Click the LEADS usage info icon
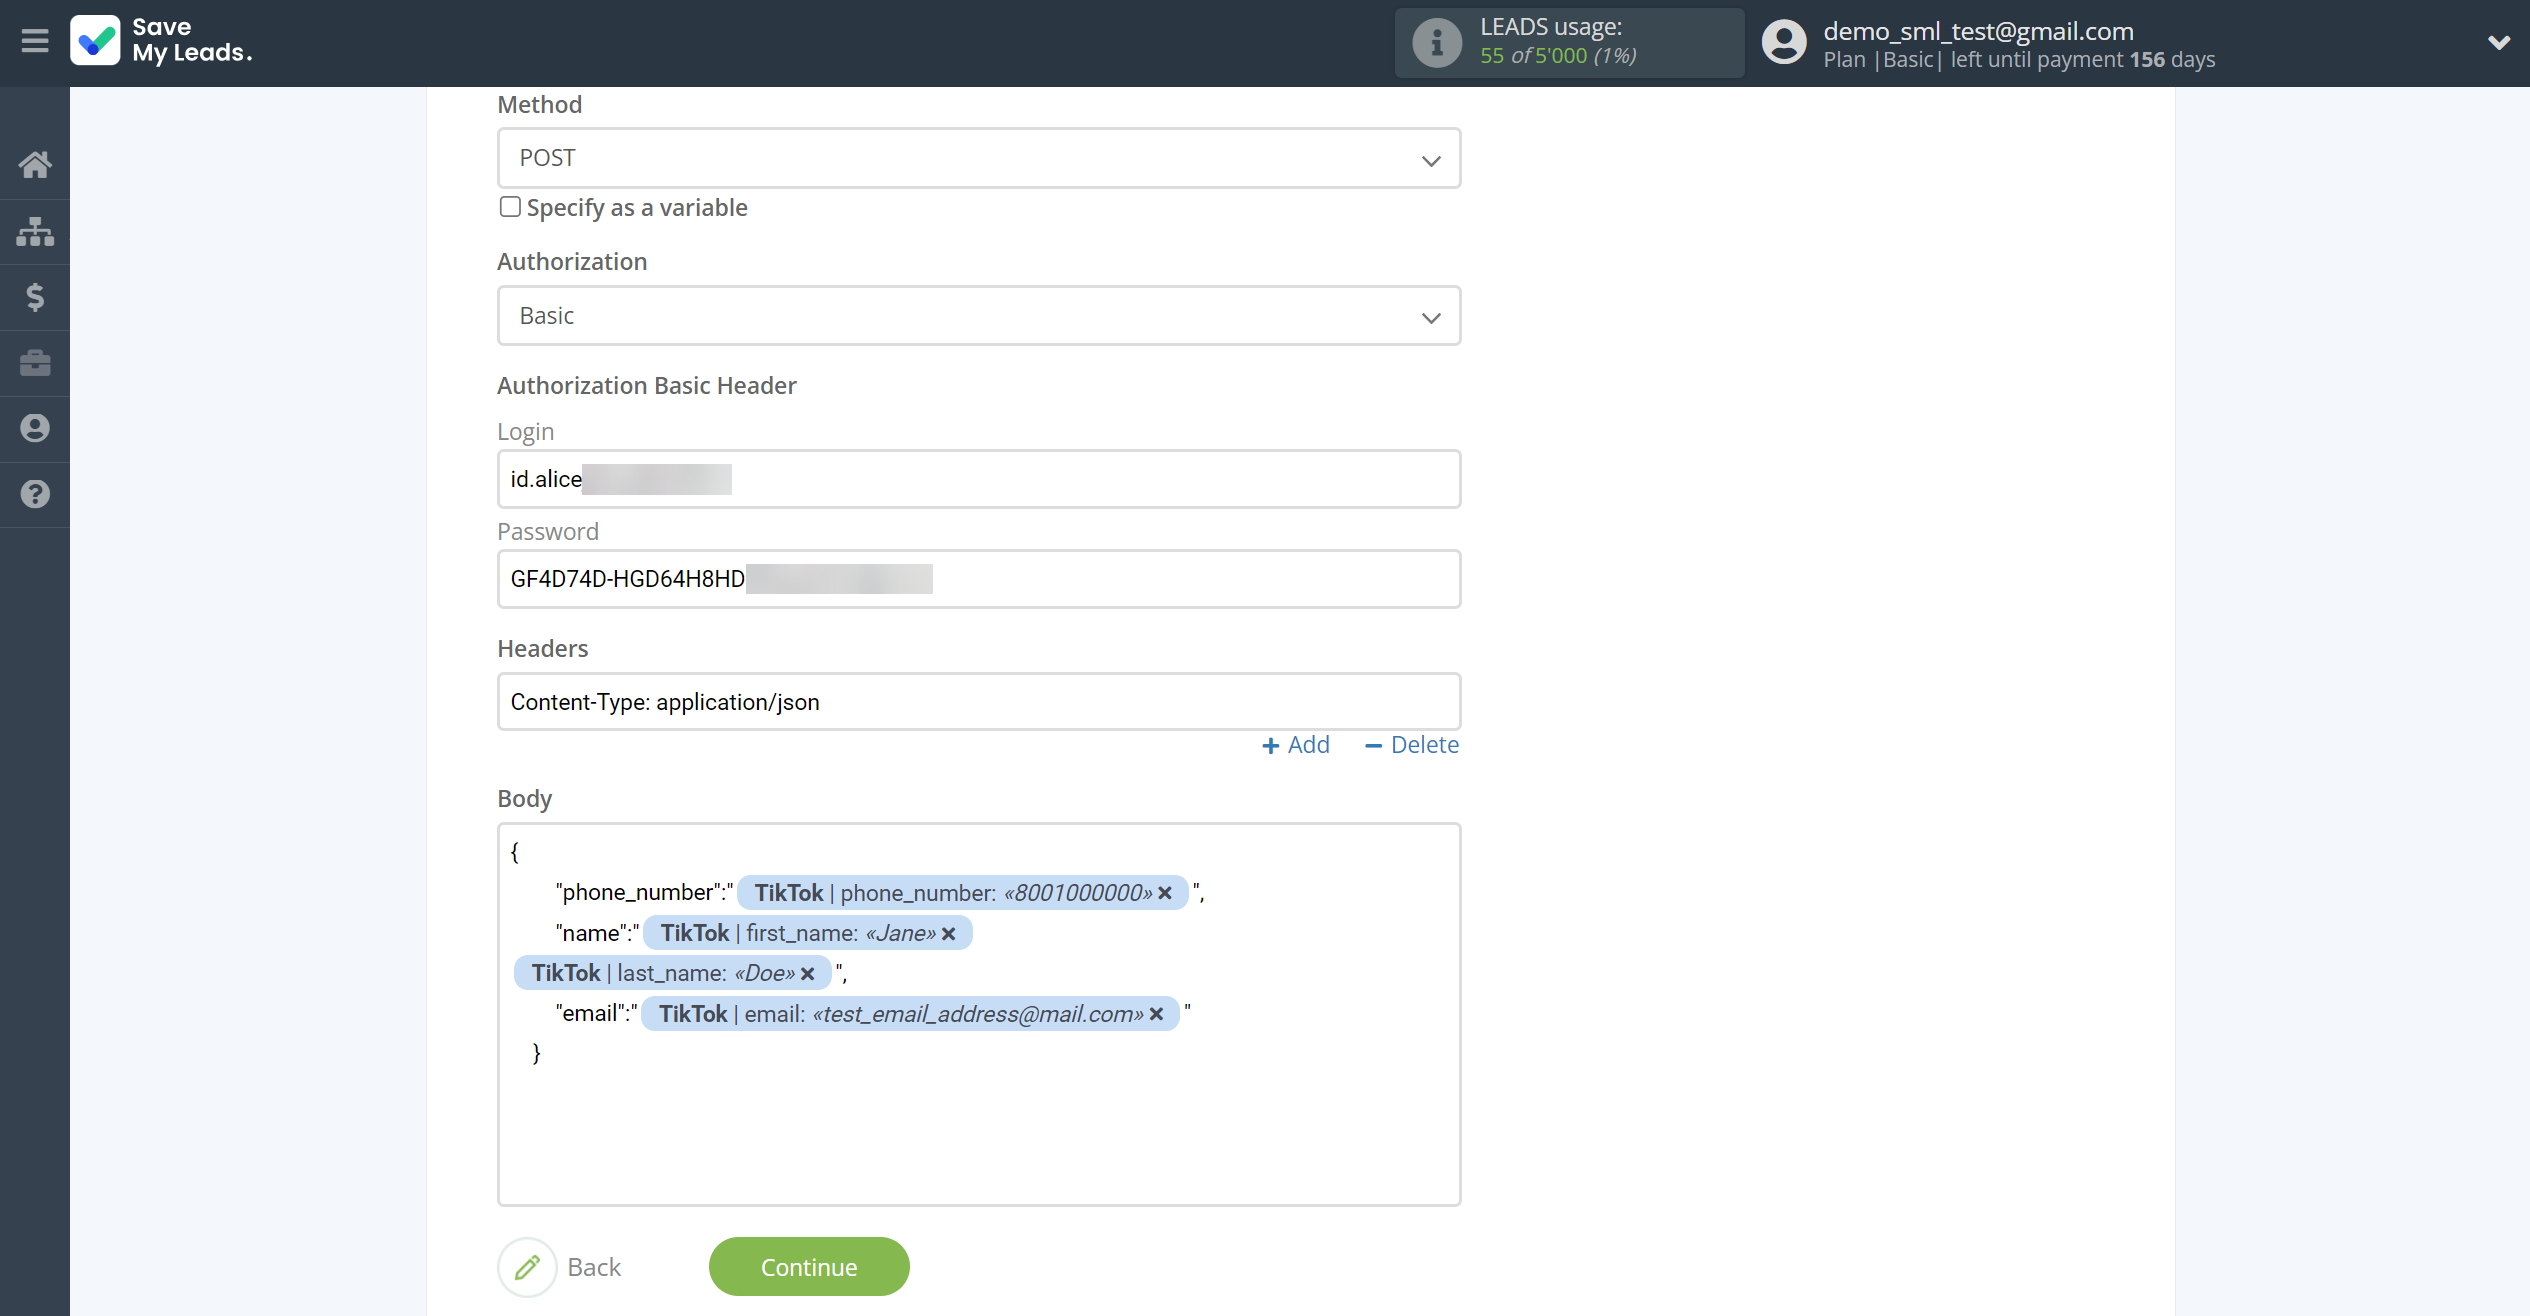The height and width of the screenshot is (1316, 2530). [1437, 43]
